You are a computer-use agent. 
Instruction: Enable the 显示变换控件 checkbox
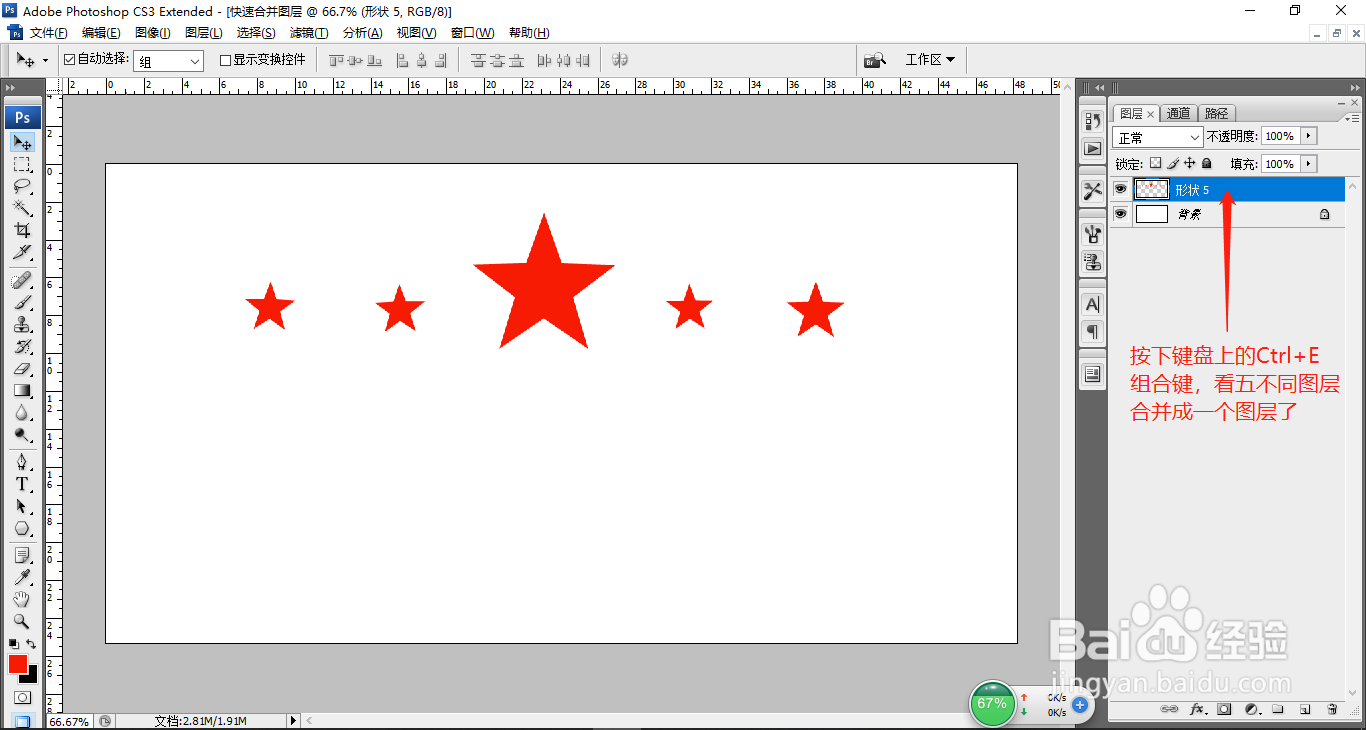coord(225,60)
